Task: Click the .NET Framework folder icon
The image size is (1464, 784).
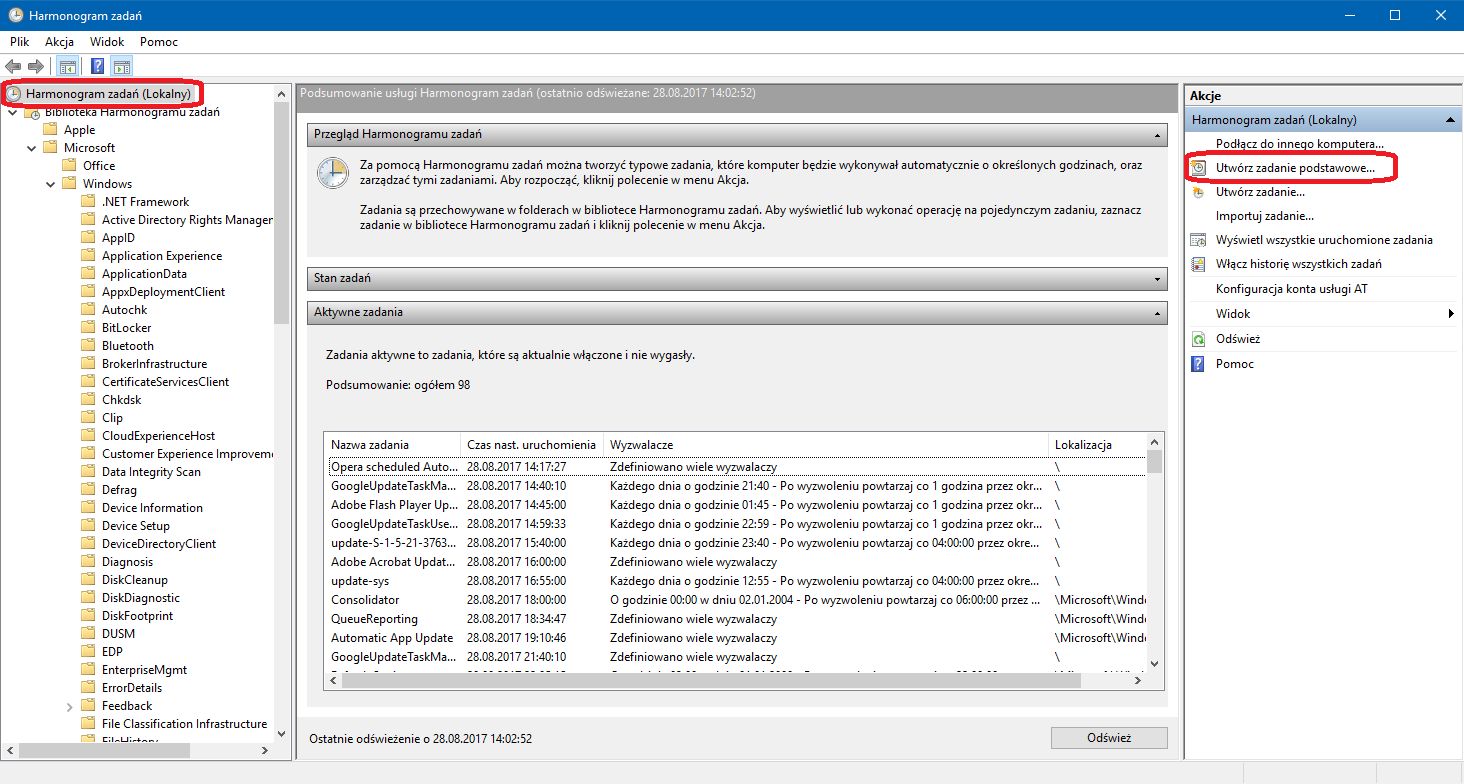Action: 89,201
